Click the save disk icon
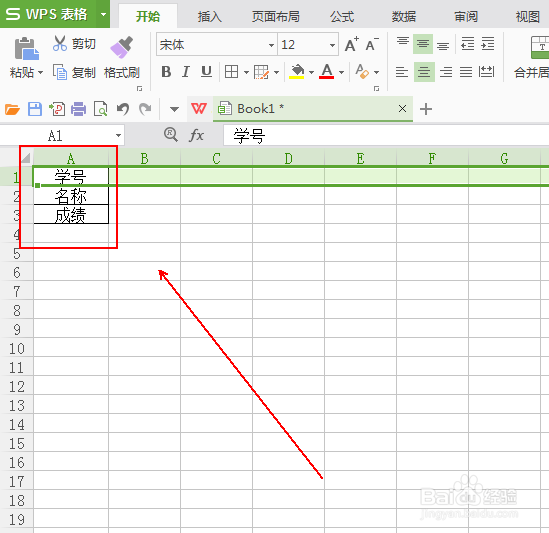The width and height of the screenshot is (549, 533). [x=35, y=109]
